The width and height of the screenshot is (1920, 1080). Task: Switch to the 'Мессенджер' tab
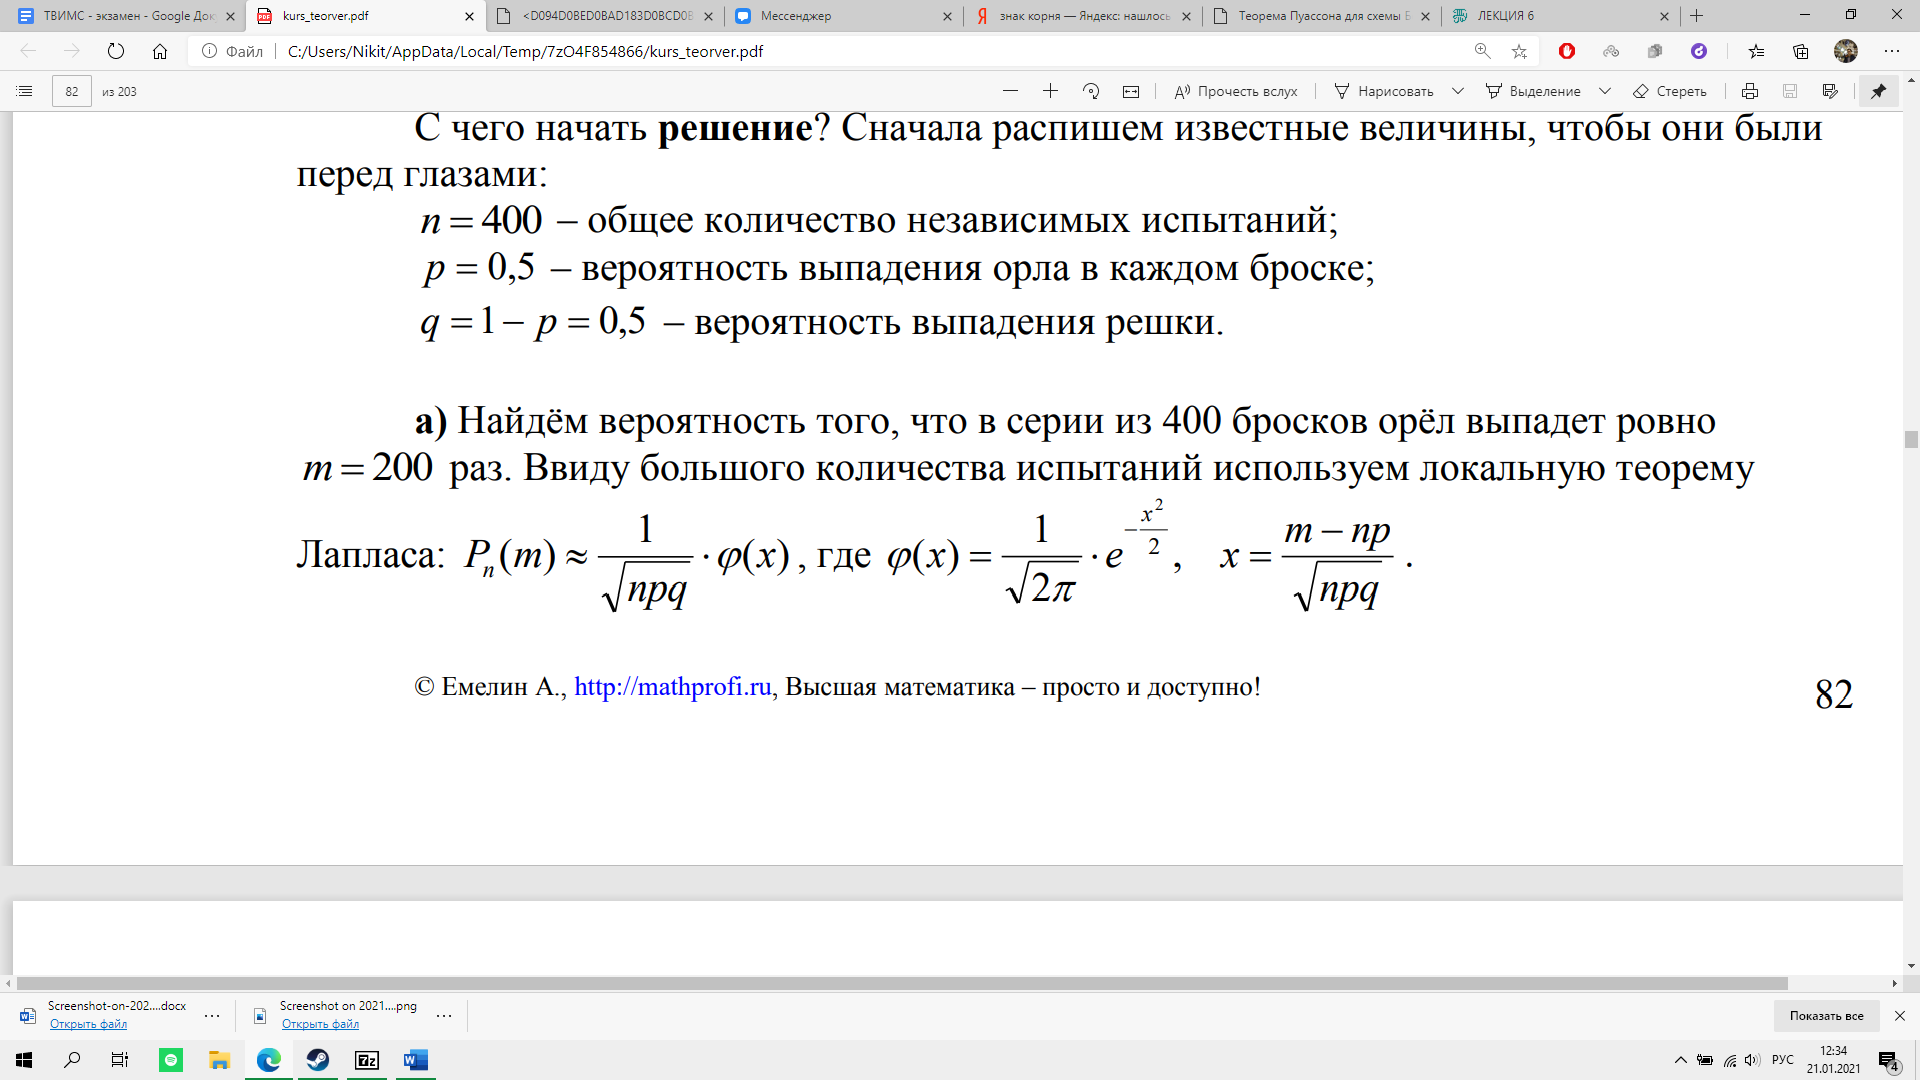845,16
